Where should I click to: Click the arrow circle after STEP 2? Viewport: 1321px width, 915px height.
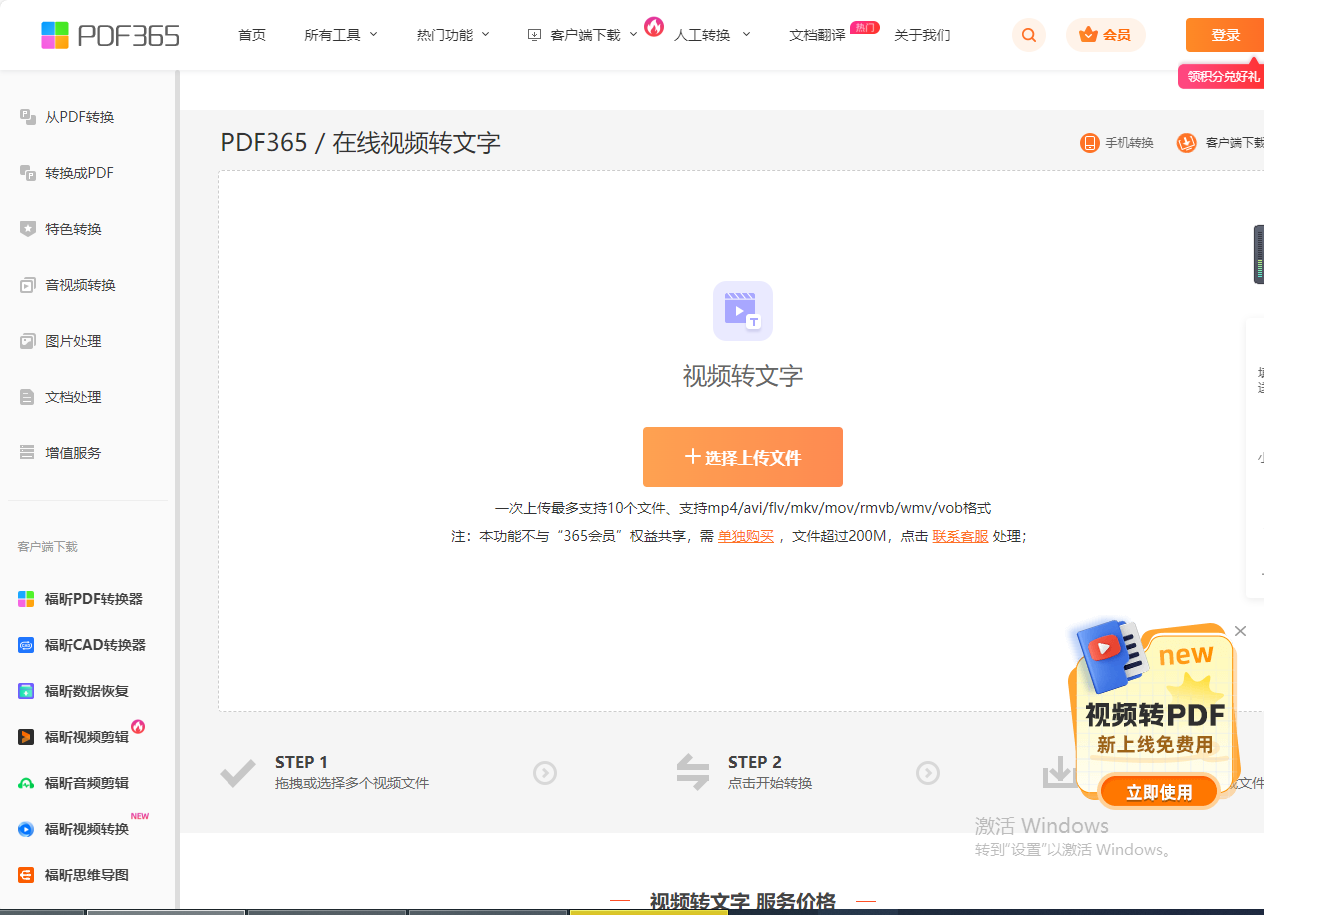928,773
